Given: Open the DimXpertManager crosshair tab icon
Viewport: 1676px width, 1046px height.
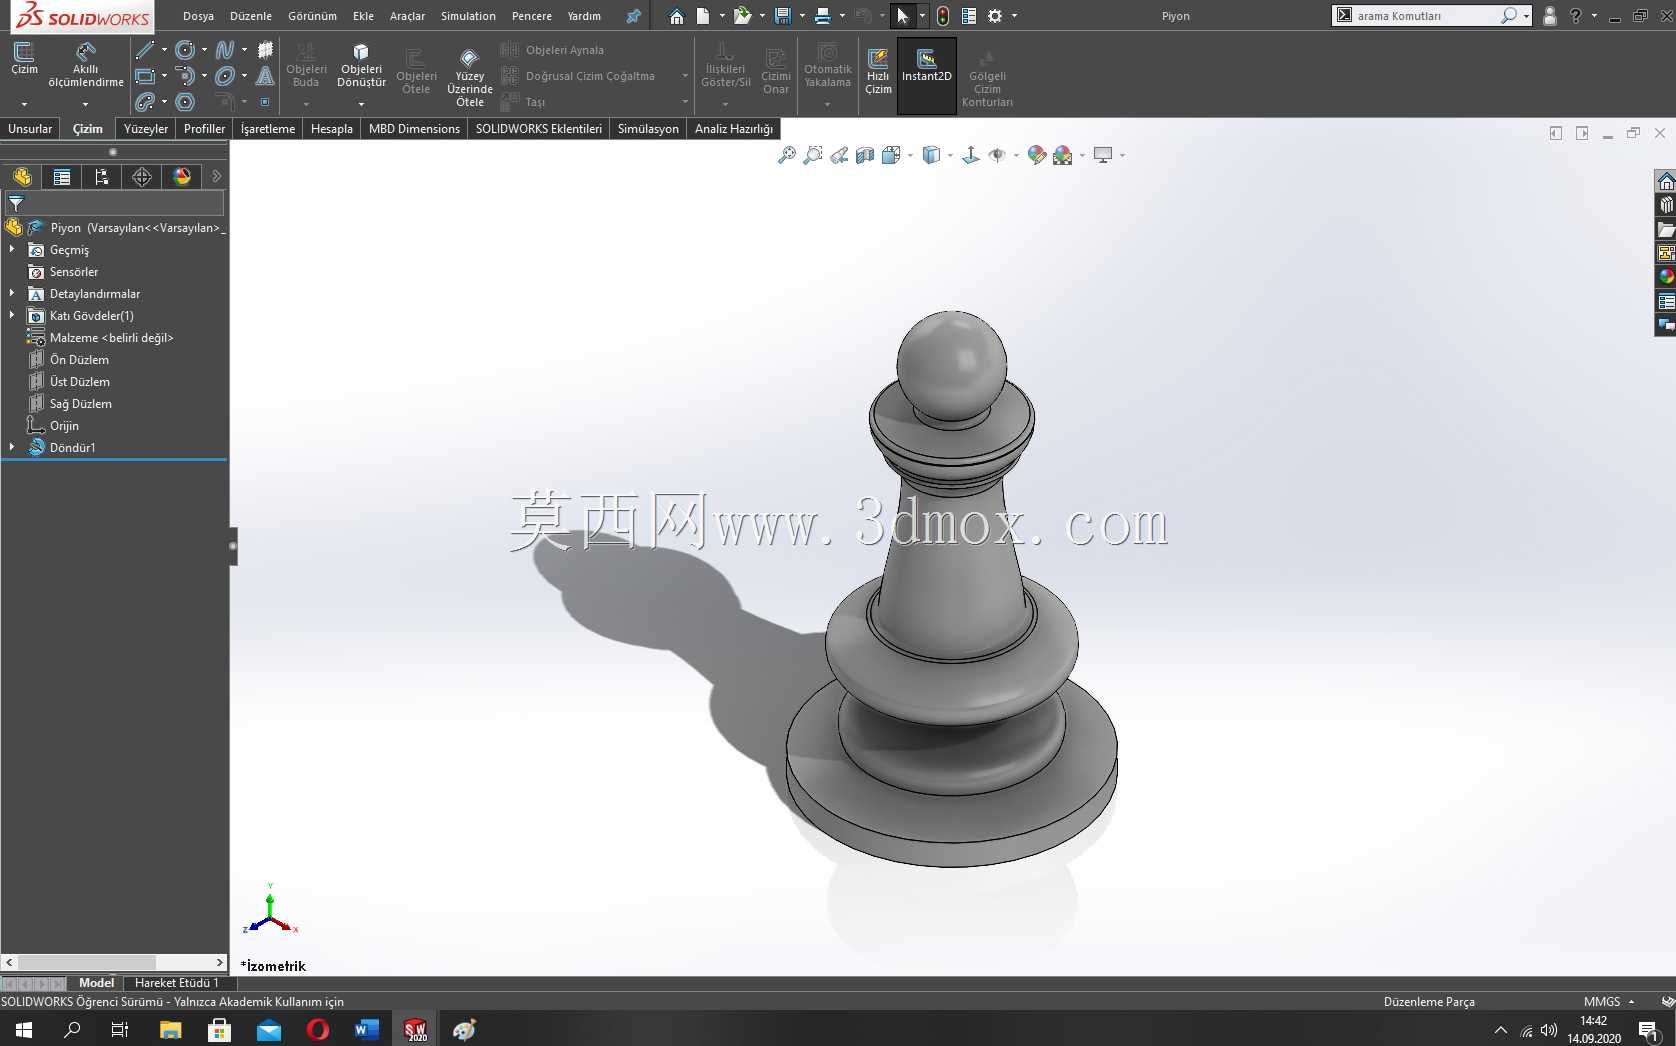Looking at the screenshot, I should point(142,177).
